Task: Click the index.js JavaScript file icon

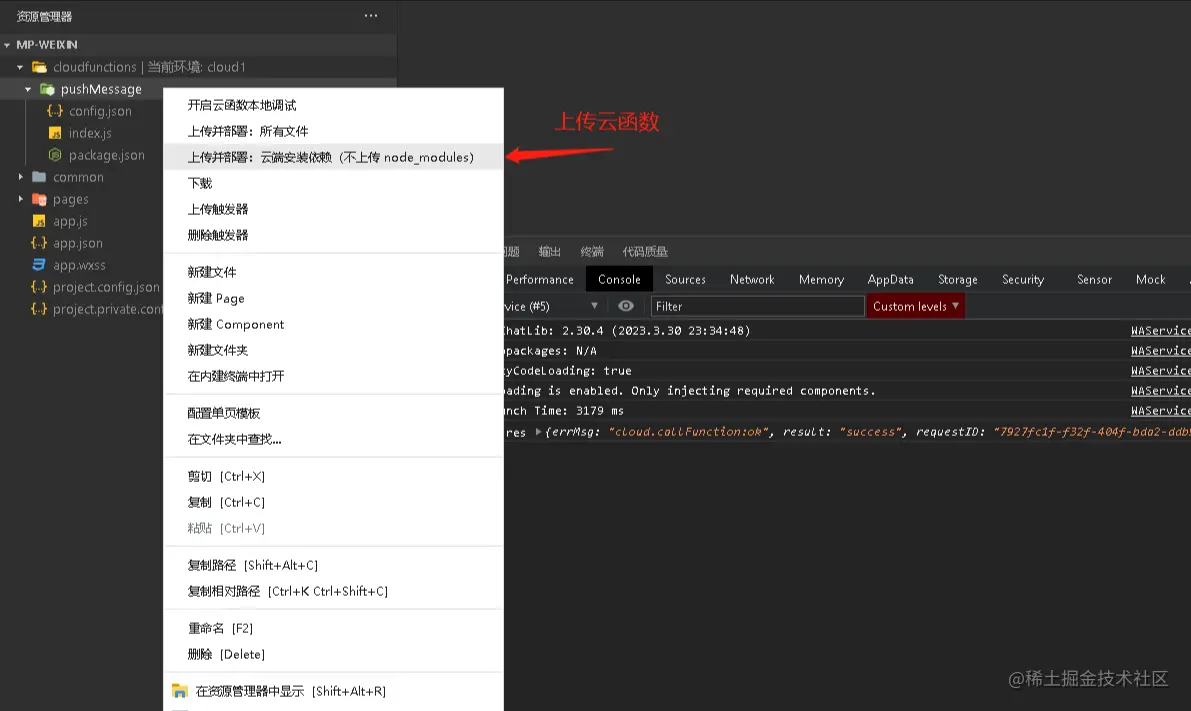Action: [x=55, y=133]
